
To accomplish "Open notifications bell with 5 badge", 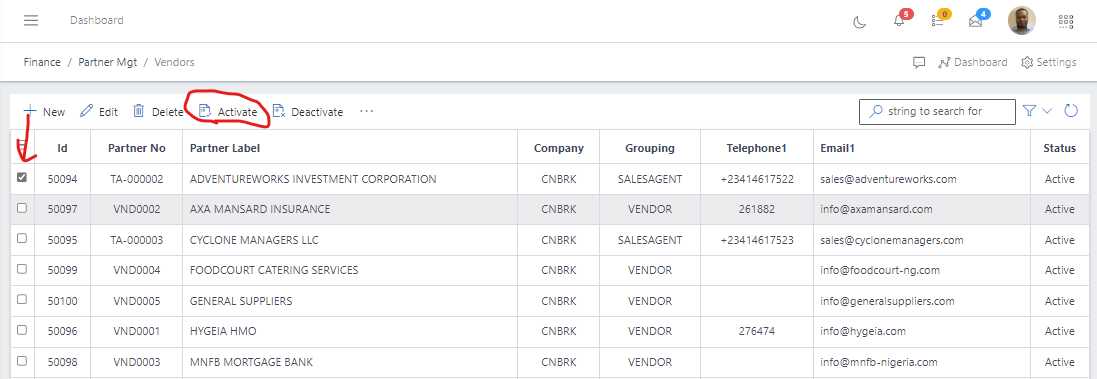I will tap(900, 21).
